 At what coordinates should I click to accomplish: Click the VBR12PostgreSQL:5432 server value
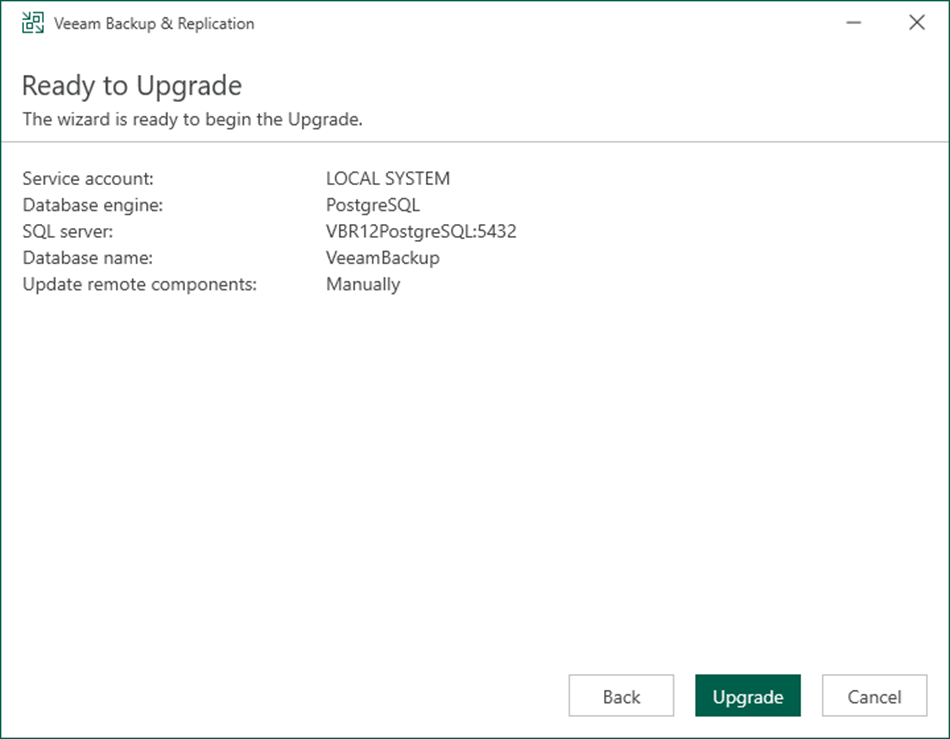click(421, 232)
